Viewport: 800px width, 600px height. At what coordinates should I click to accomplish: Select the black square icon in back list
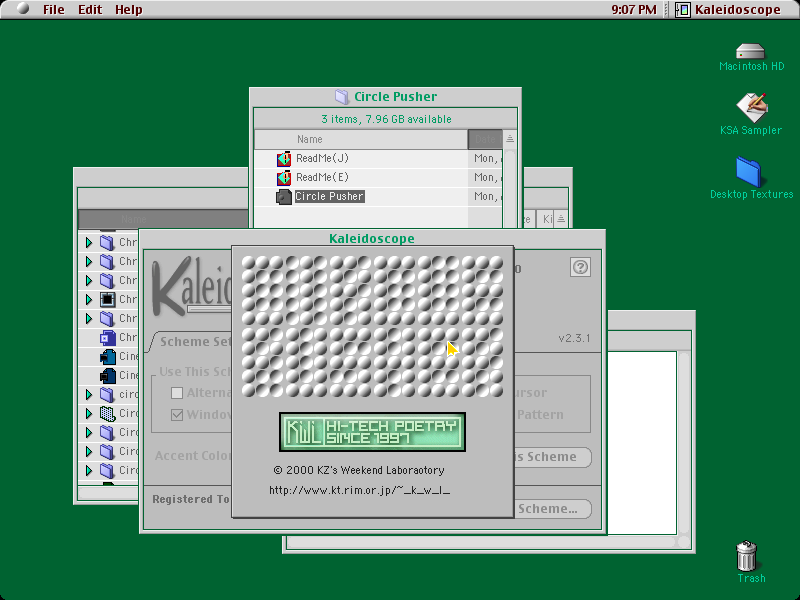(x=108, y=299)
